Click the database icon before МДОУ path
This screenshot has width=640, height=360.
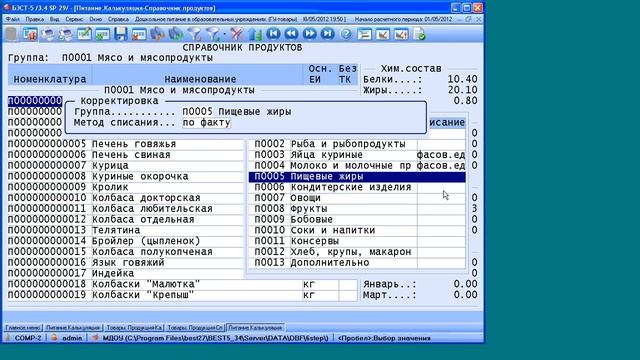point(95,338)
